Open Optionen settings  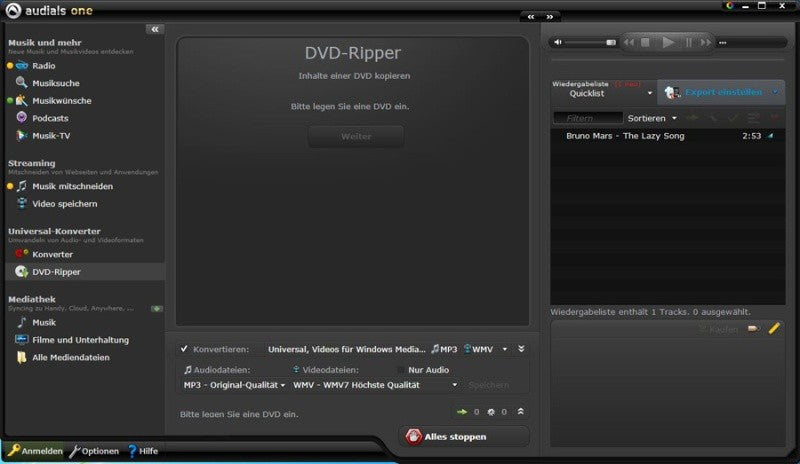tap(94, 451)
